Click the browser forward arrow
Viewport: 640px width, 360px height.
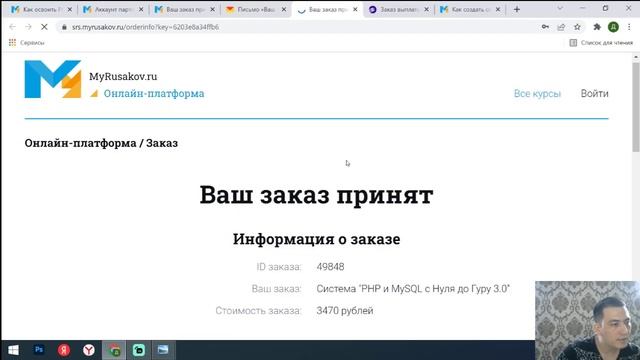coord(28,27)
